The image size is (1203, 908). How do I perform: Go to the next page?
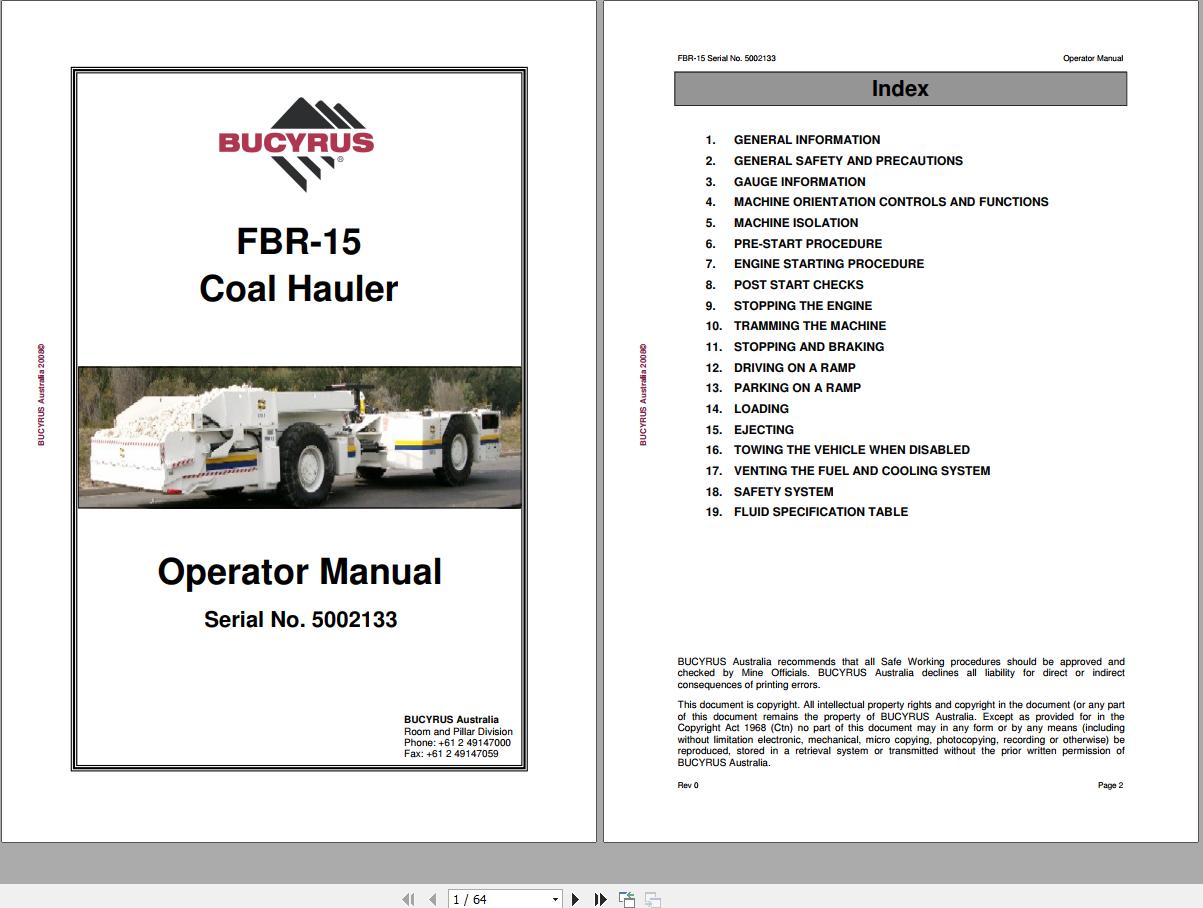click(575, 899)
